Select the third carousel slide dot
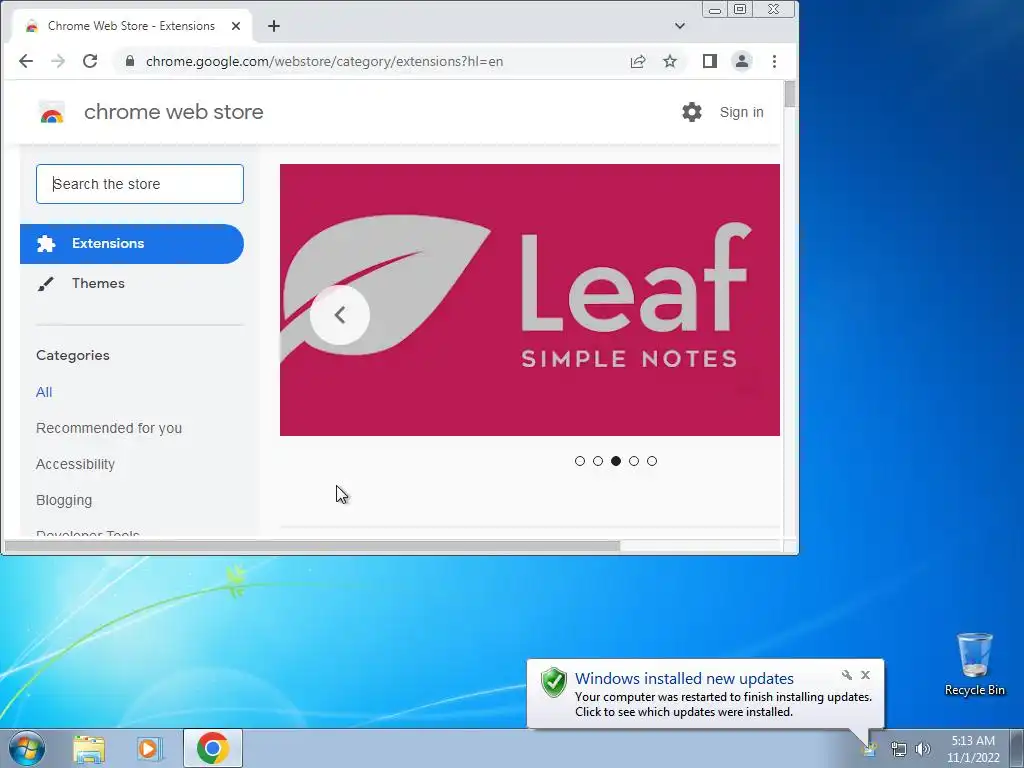The image size is (1024, 768). click(x=616, y=461)
